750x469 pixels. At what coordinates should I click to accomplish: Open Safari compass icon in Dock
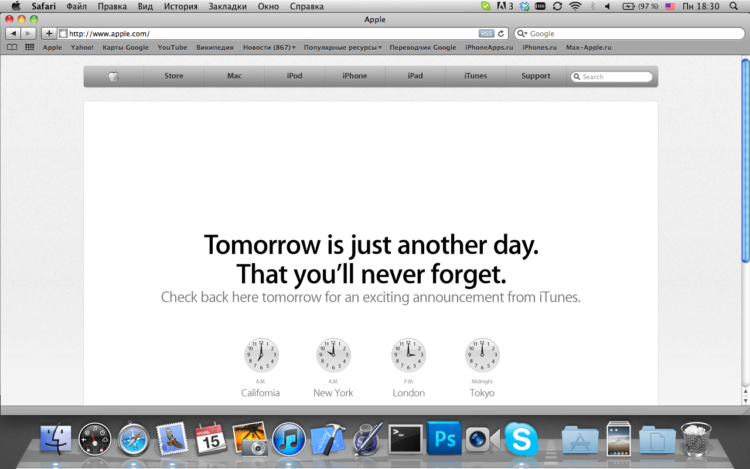click(133, 439)
